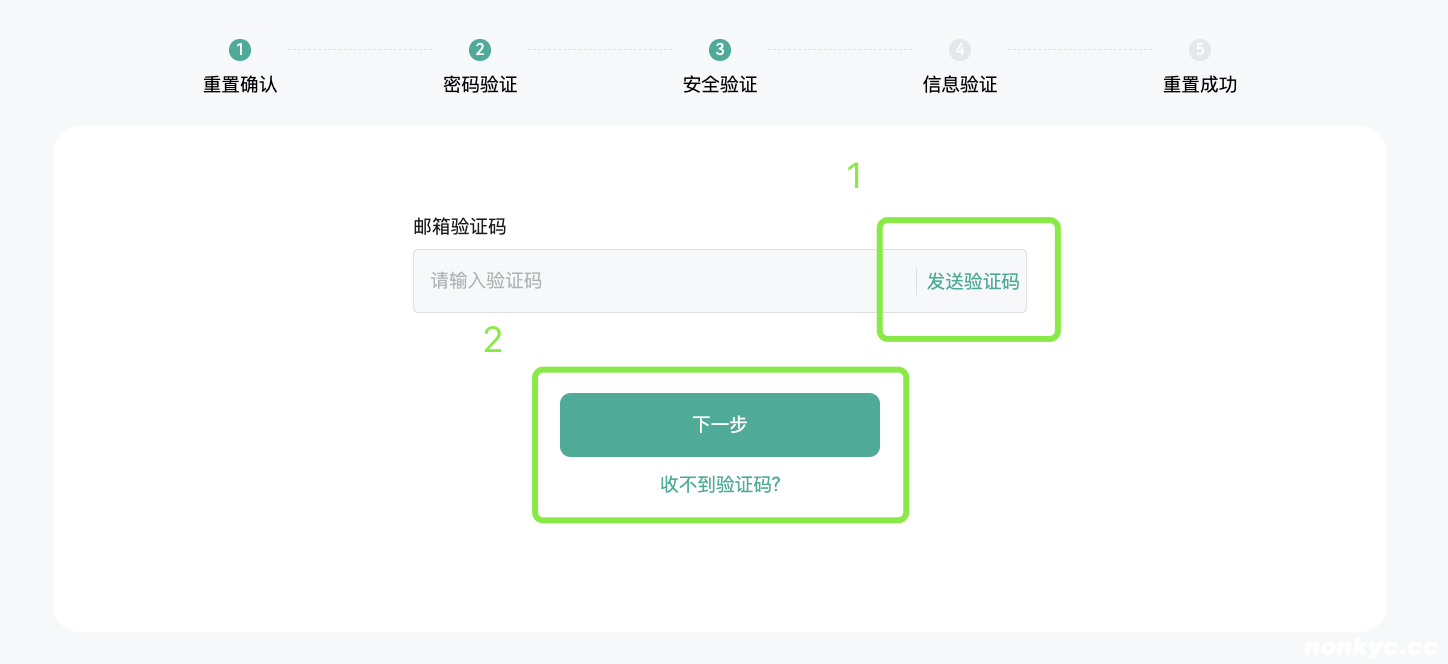Select the highlighted step 3 安全验证 circle

click(x=719, y=48)
